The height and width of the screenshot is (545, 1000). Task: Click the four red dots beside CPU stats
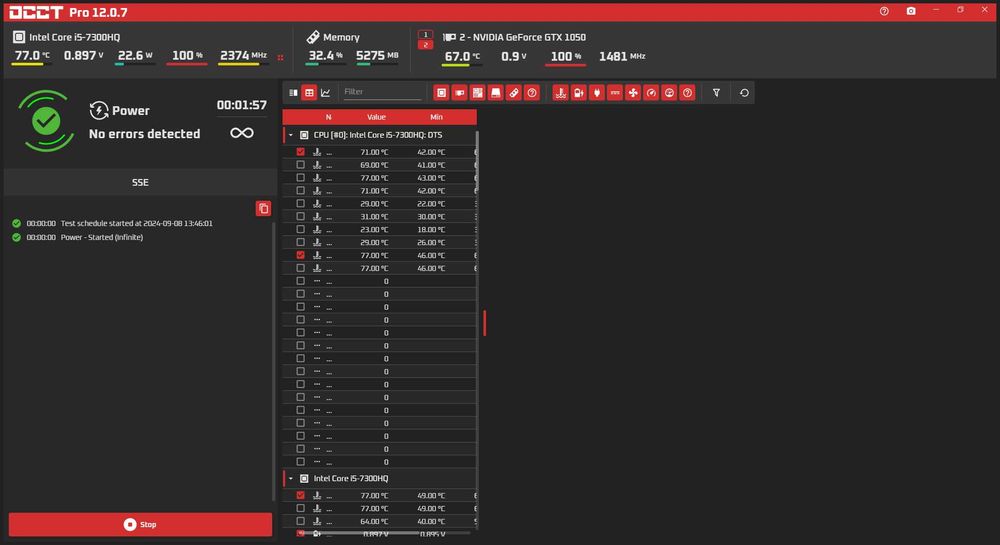[281, 57]
